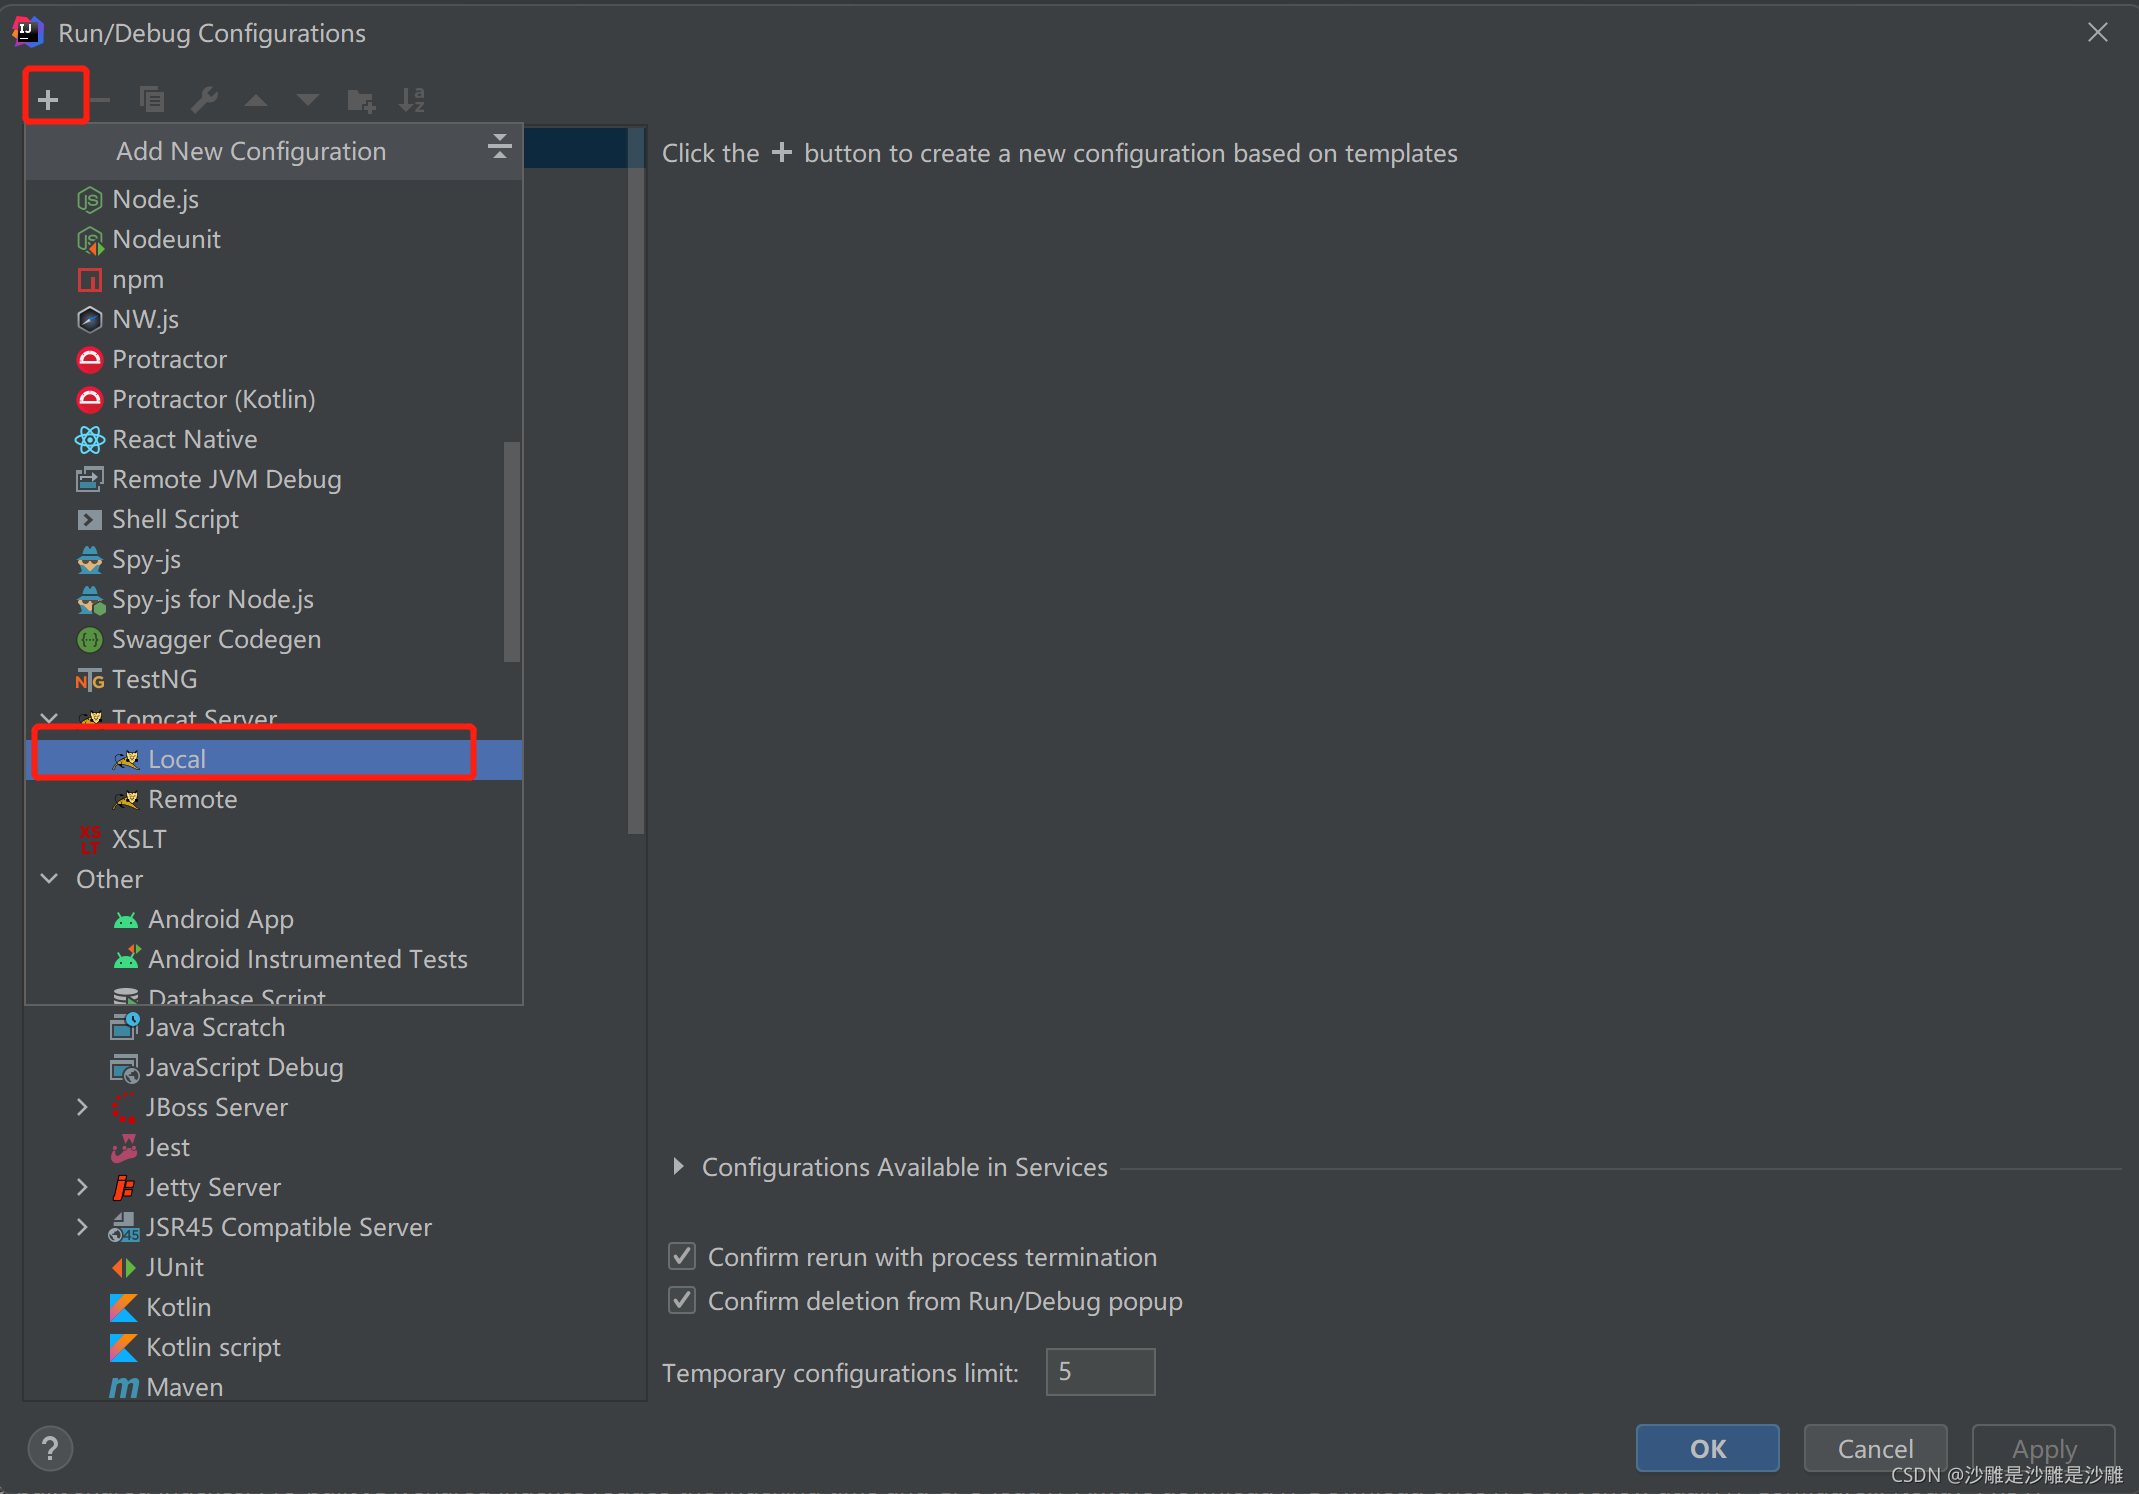The height and width of the screenshot is (1494, 2139).
Task: Click the Move into new folder icon
Action: point(360,99)
